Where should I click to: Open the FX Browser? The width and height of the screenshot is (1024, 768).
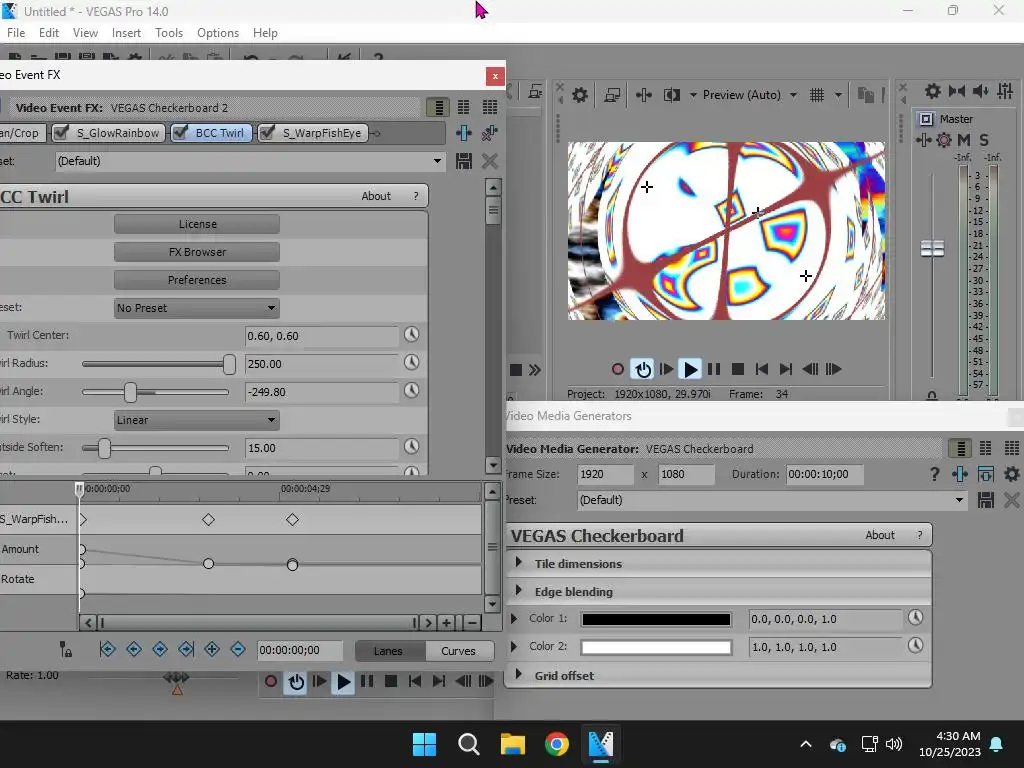coord(197,252)
